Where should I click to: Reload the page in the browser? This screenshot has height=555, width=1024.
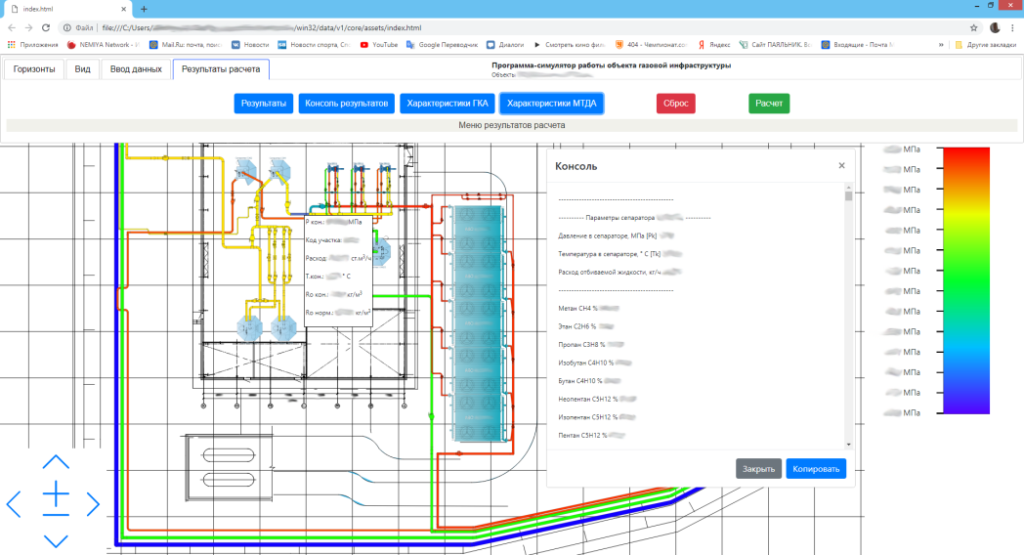pyautogui.click(x=45, y=27)
